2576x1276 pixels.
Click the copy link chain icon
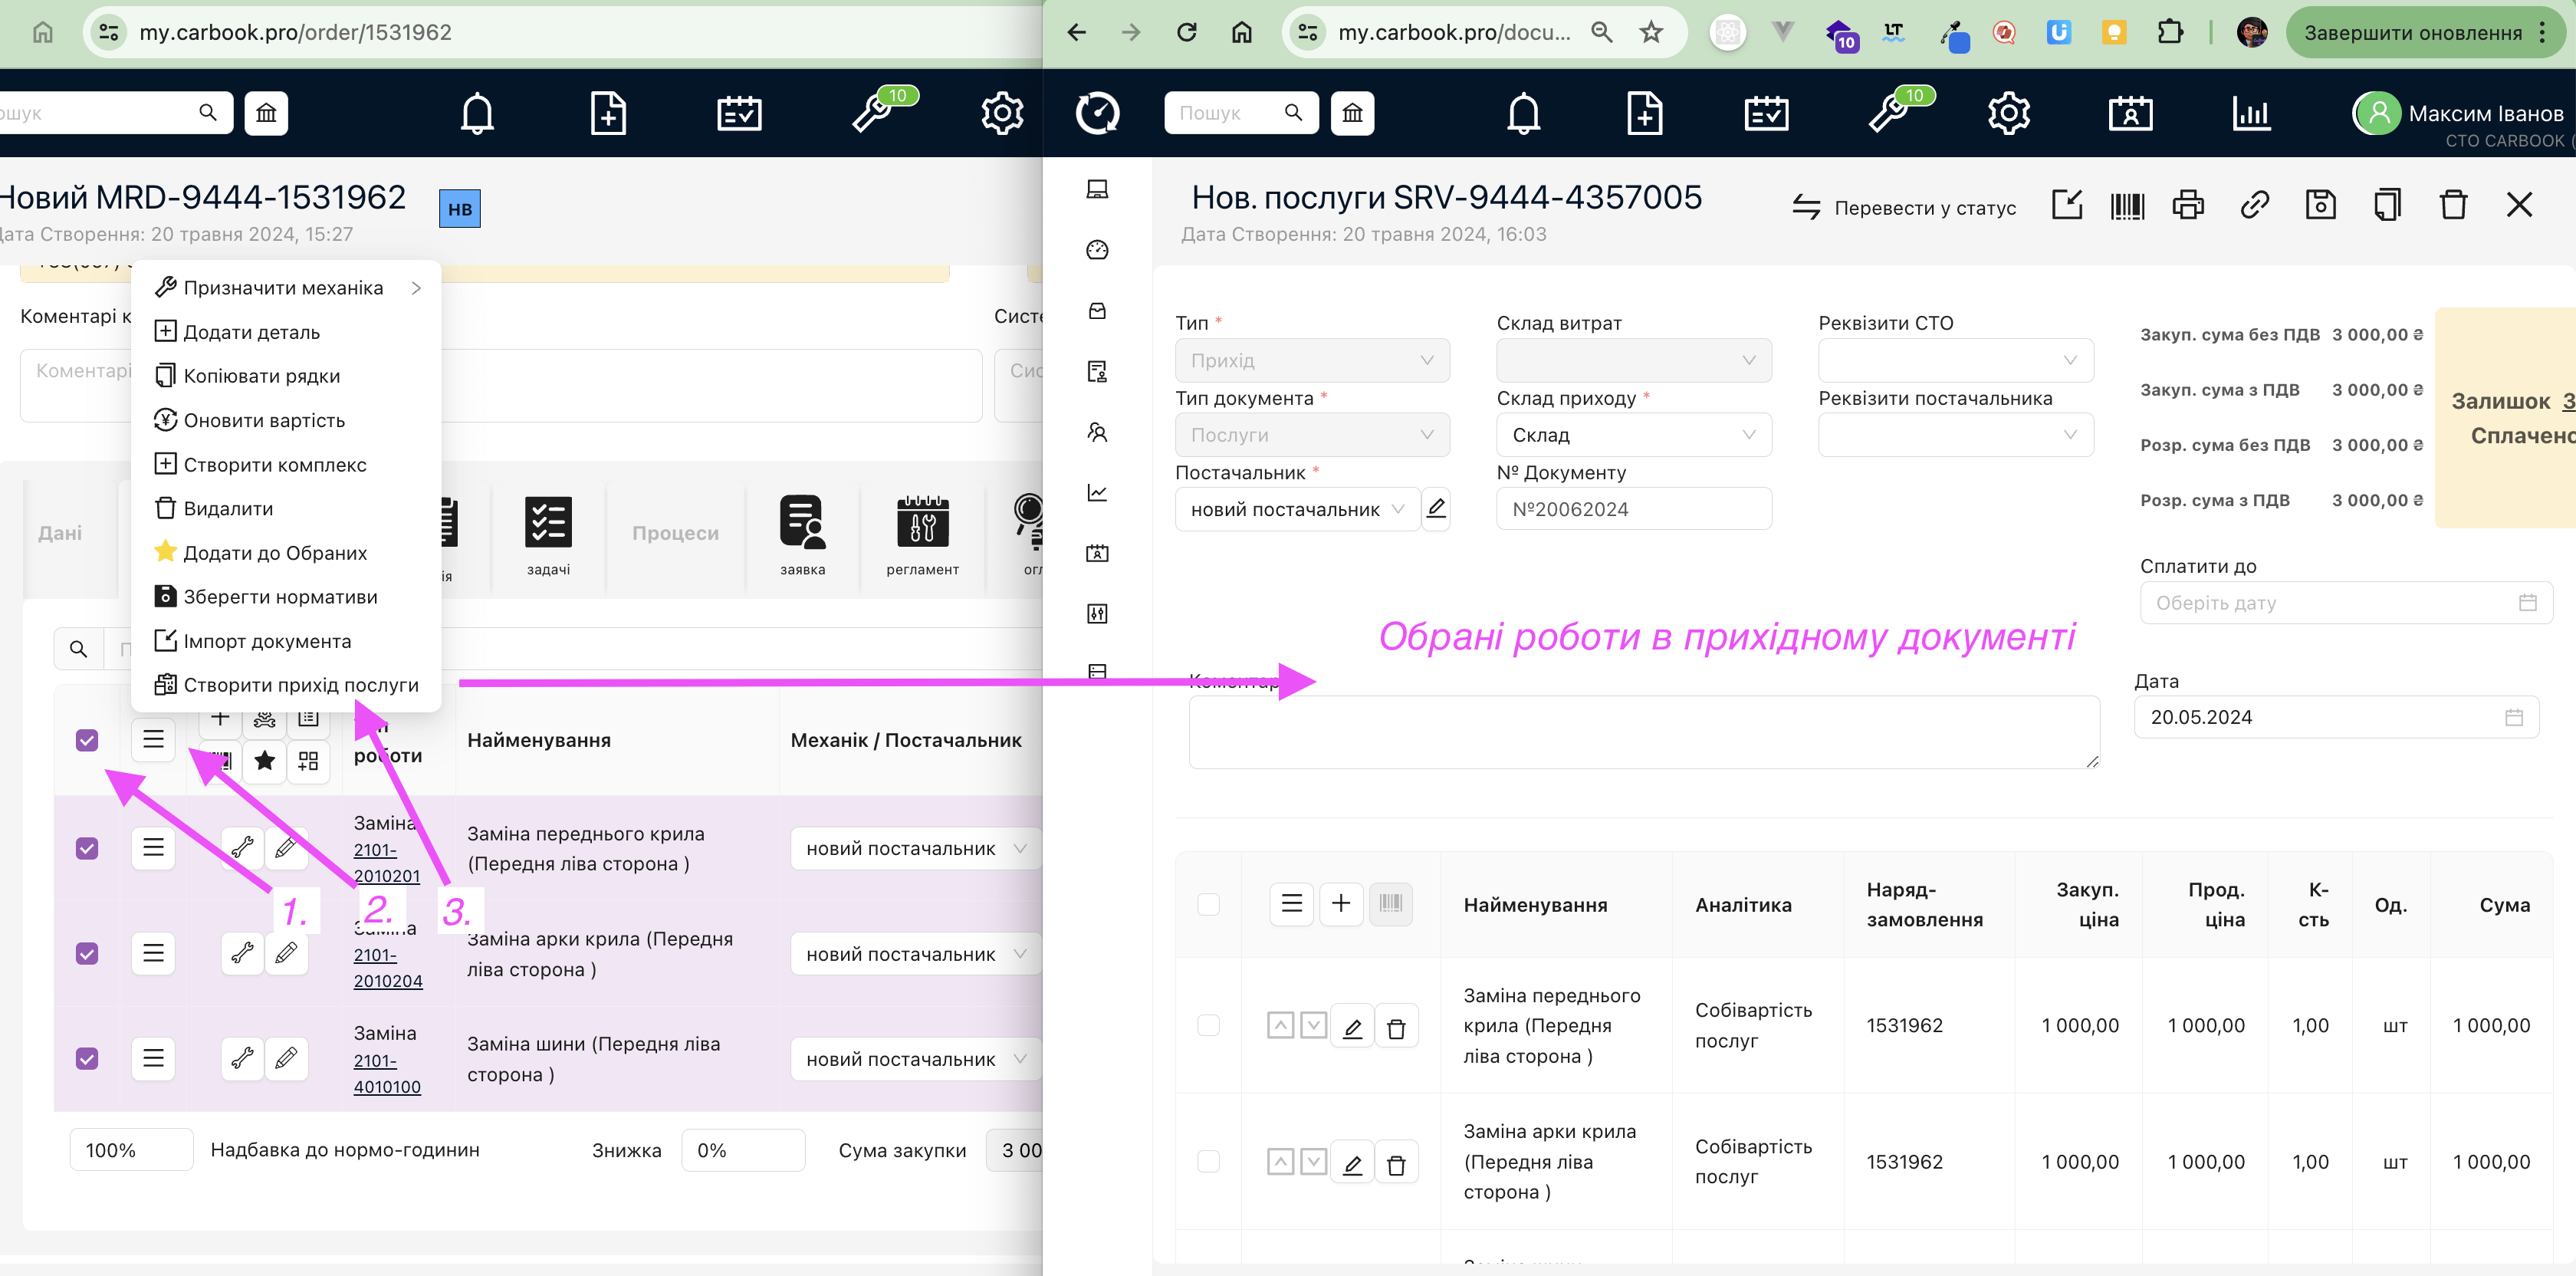click(2254, 205)
